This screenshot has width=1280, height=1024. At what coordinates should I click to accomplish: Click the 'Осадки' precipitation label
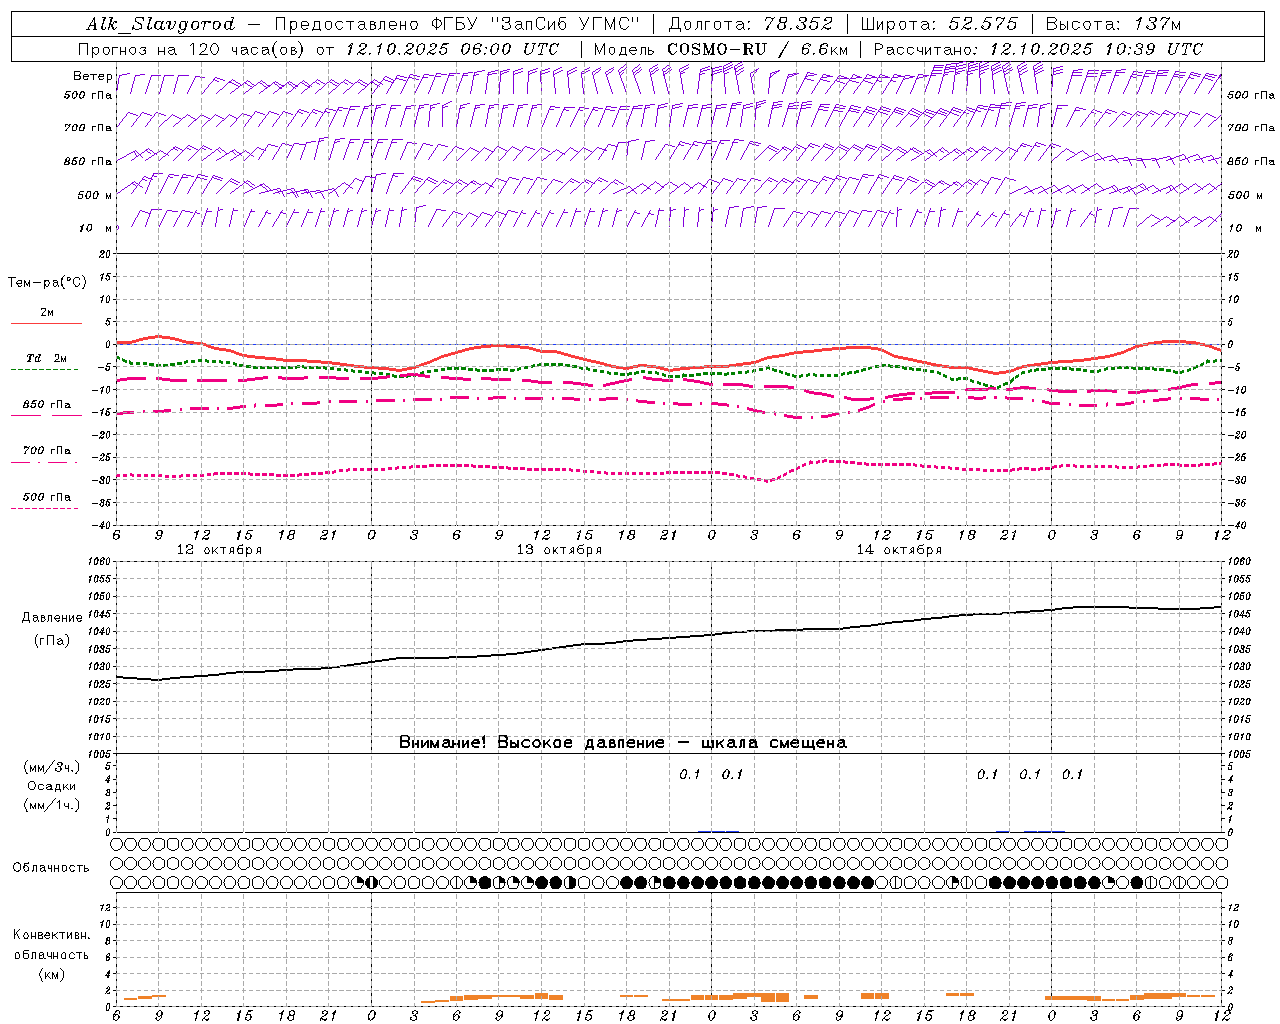pyautogui.click(x=51, y=786)
